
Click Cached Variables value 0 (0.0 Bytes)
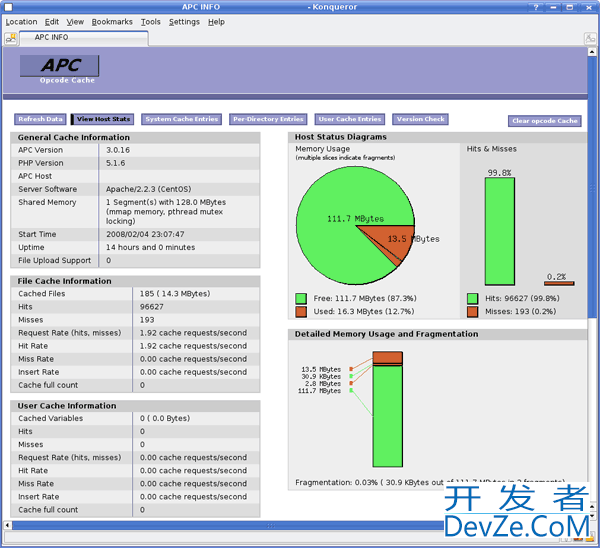pyautogui.click(x=165, y=418)
